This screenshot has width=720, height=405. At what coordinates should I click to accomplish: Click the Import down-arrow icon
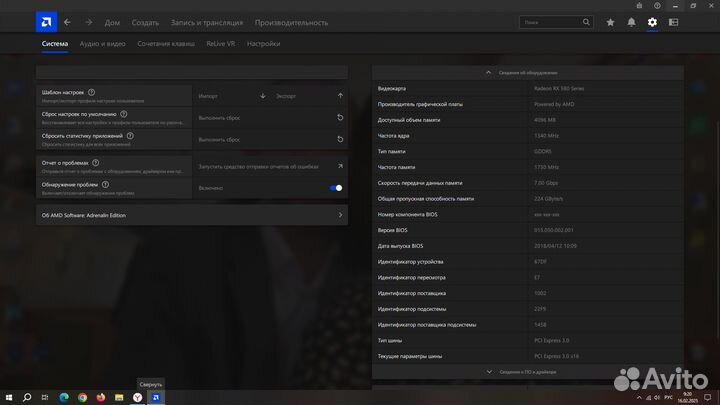click(263, 96)
